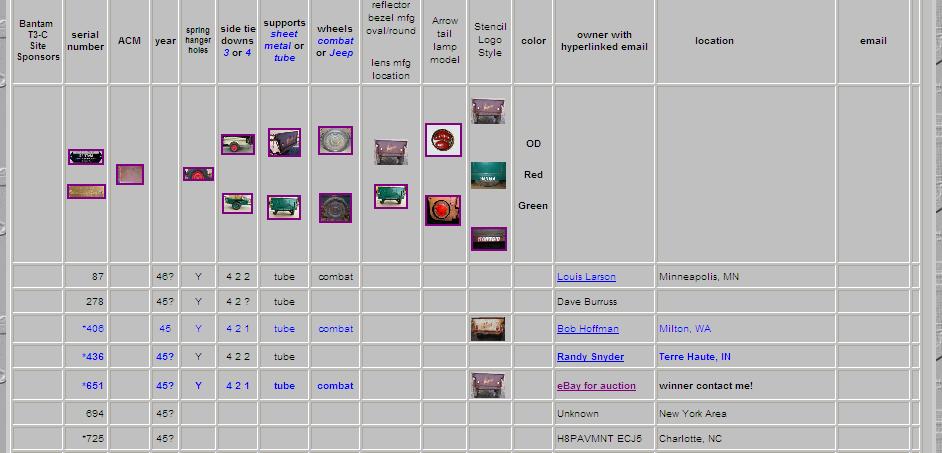Image resolution: width=942 pixels, height=453 pixels.
Task: Select the 4 2 2 cell in Randy Snyder row
Action: click(238, 357)
